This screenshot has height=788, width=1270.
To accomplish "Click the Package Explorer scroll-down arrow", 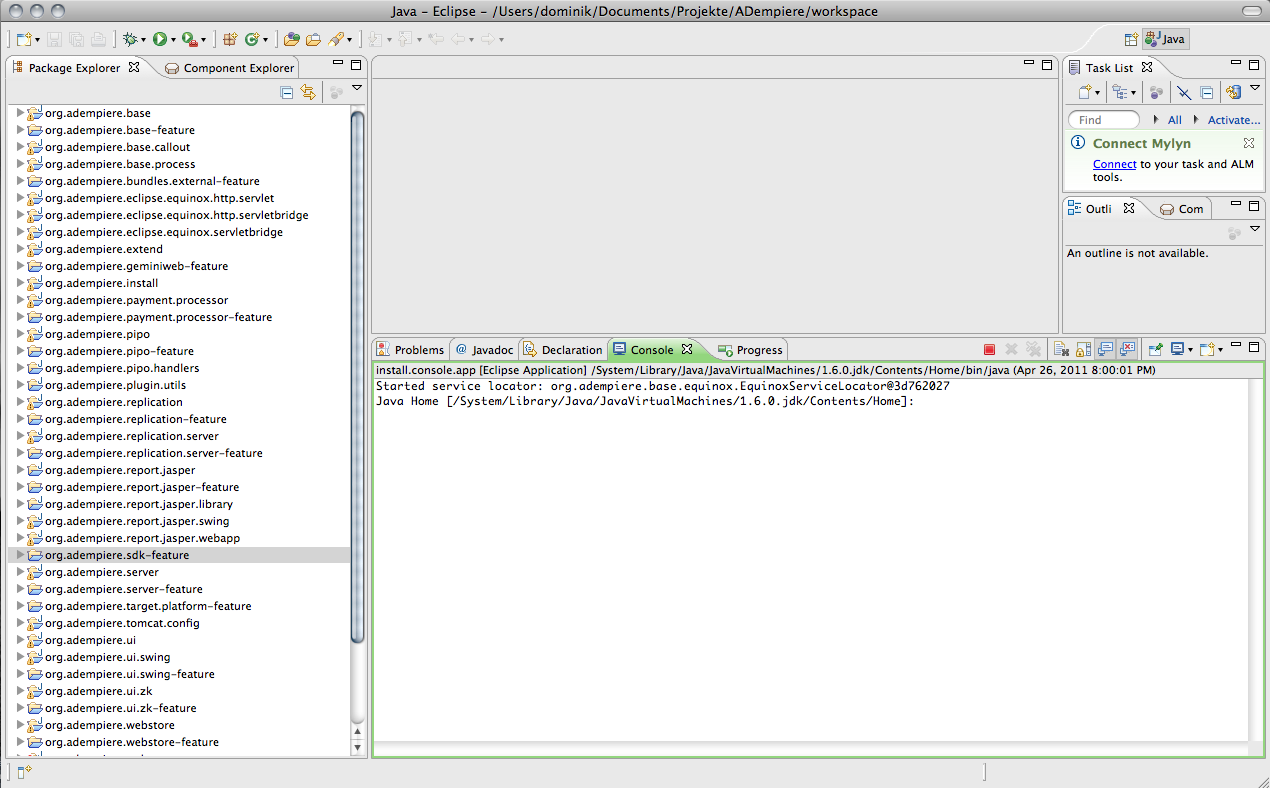I will point(358,747).
